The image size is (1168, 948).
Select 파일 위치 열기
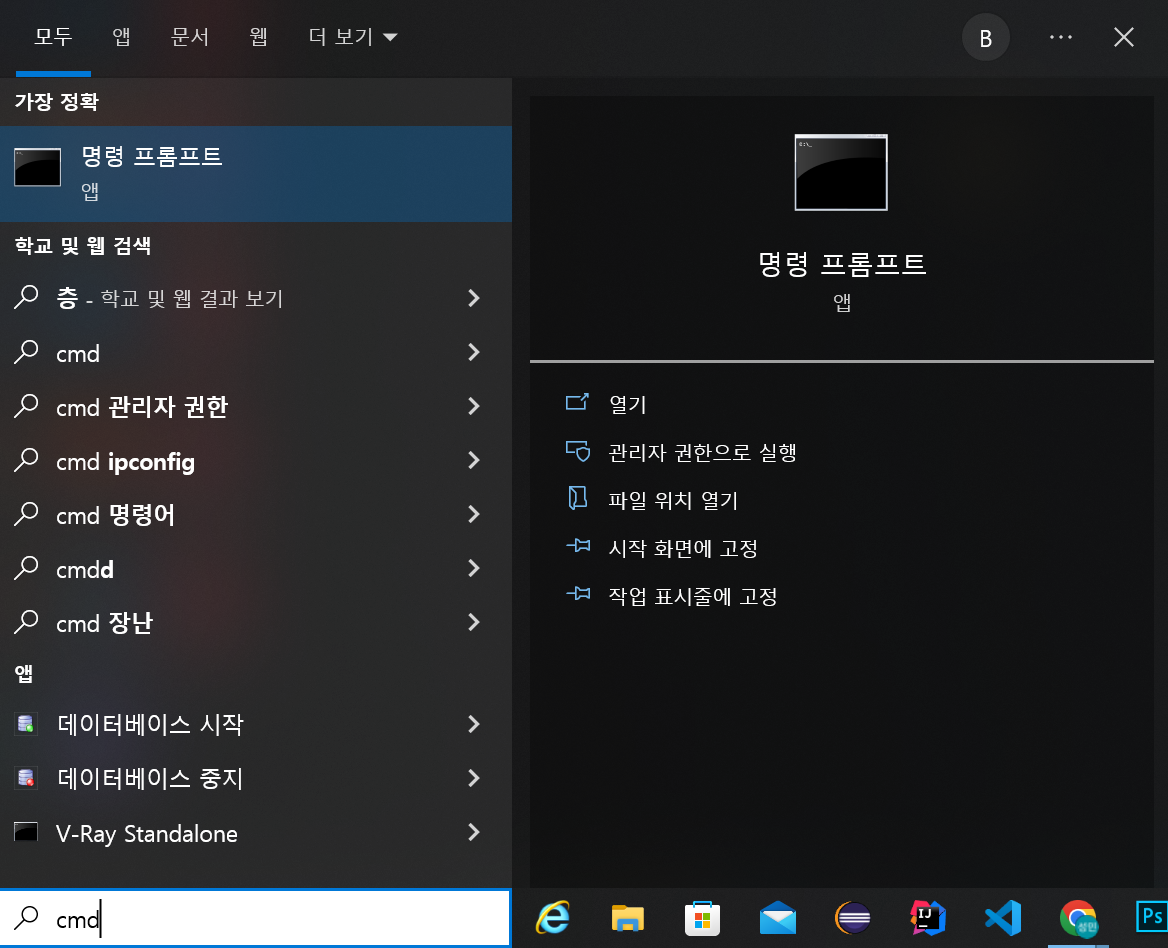673,500
